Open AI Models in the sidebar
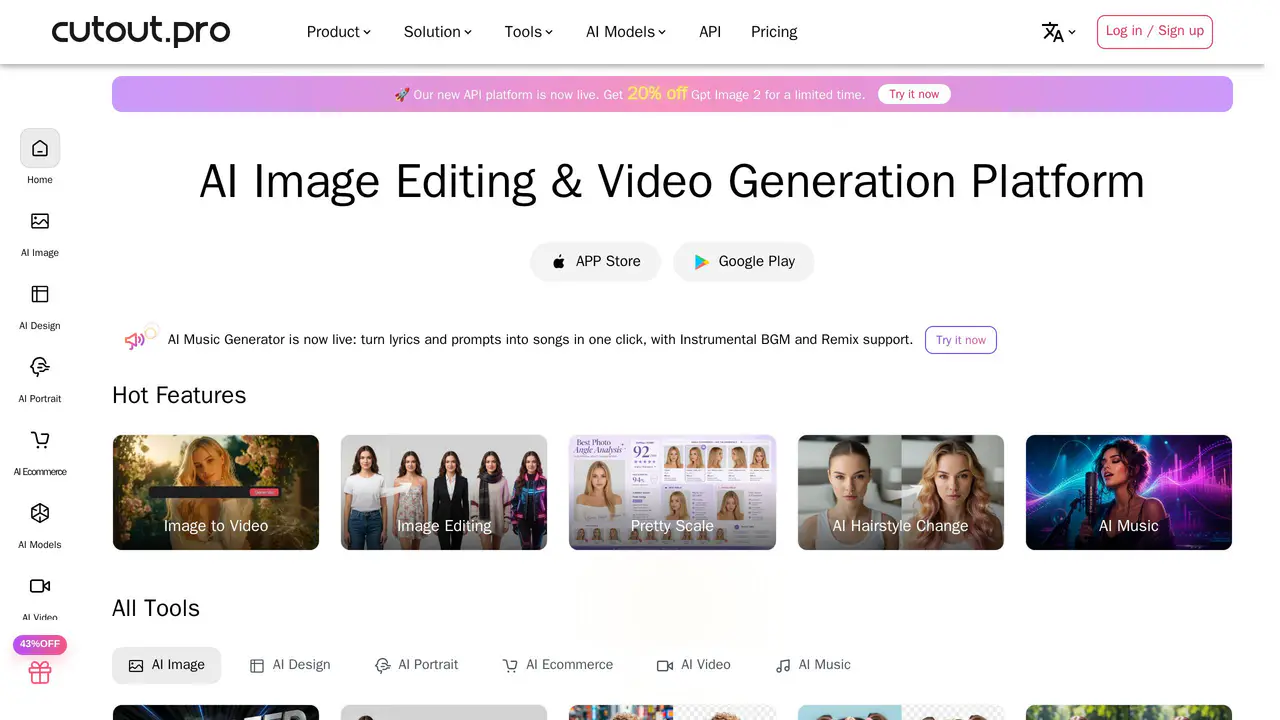This screenshot has height=720, width=1280. [x=40, y=524]
